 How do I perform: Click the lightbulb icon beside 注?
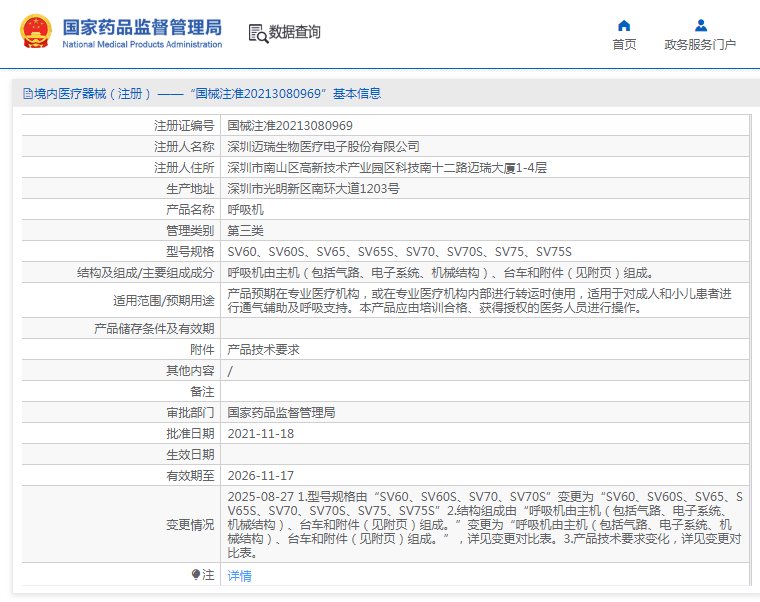click(x=196, y=575)
